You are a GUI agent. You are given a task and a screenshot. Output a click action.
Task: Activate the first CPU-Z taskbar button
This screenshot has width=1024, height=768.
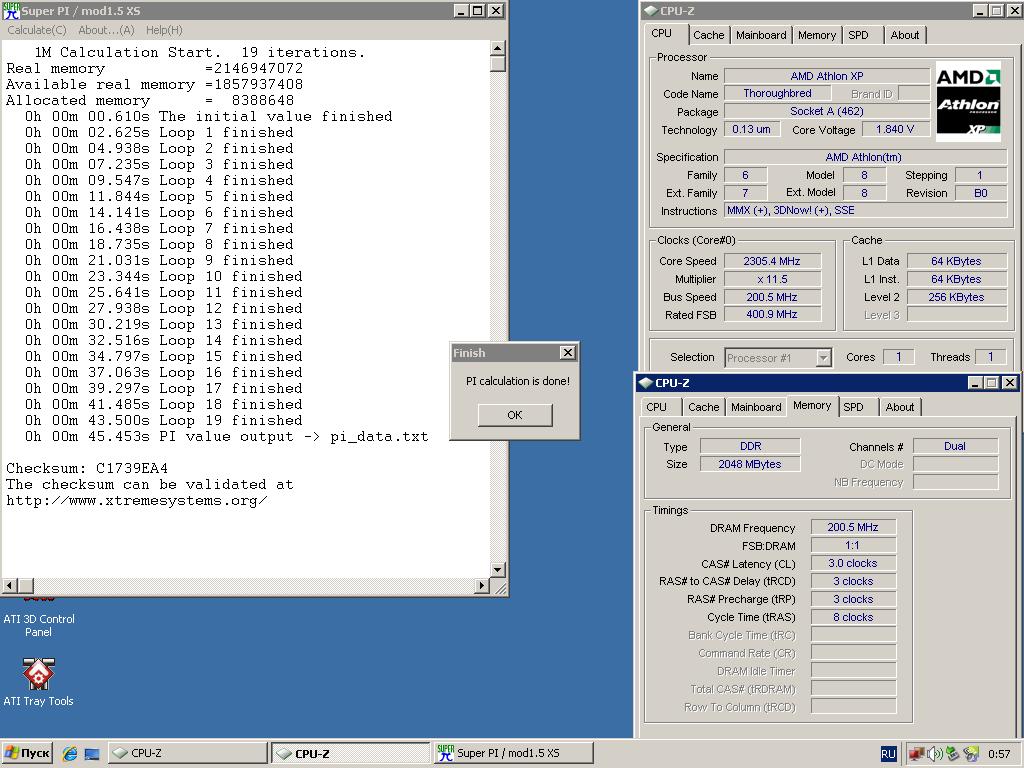187,753
